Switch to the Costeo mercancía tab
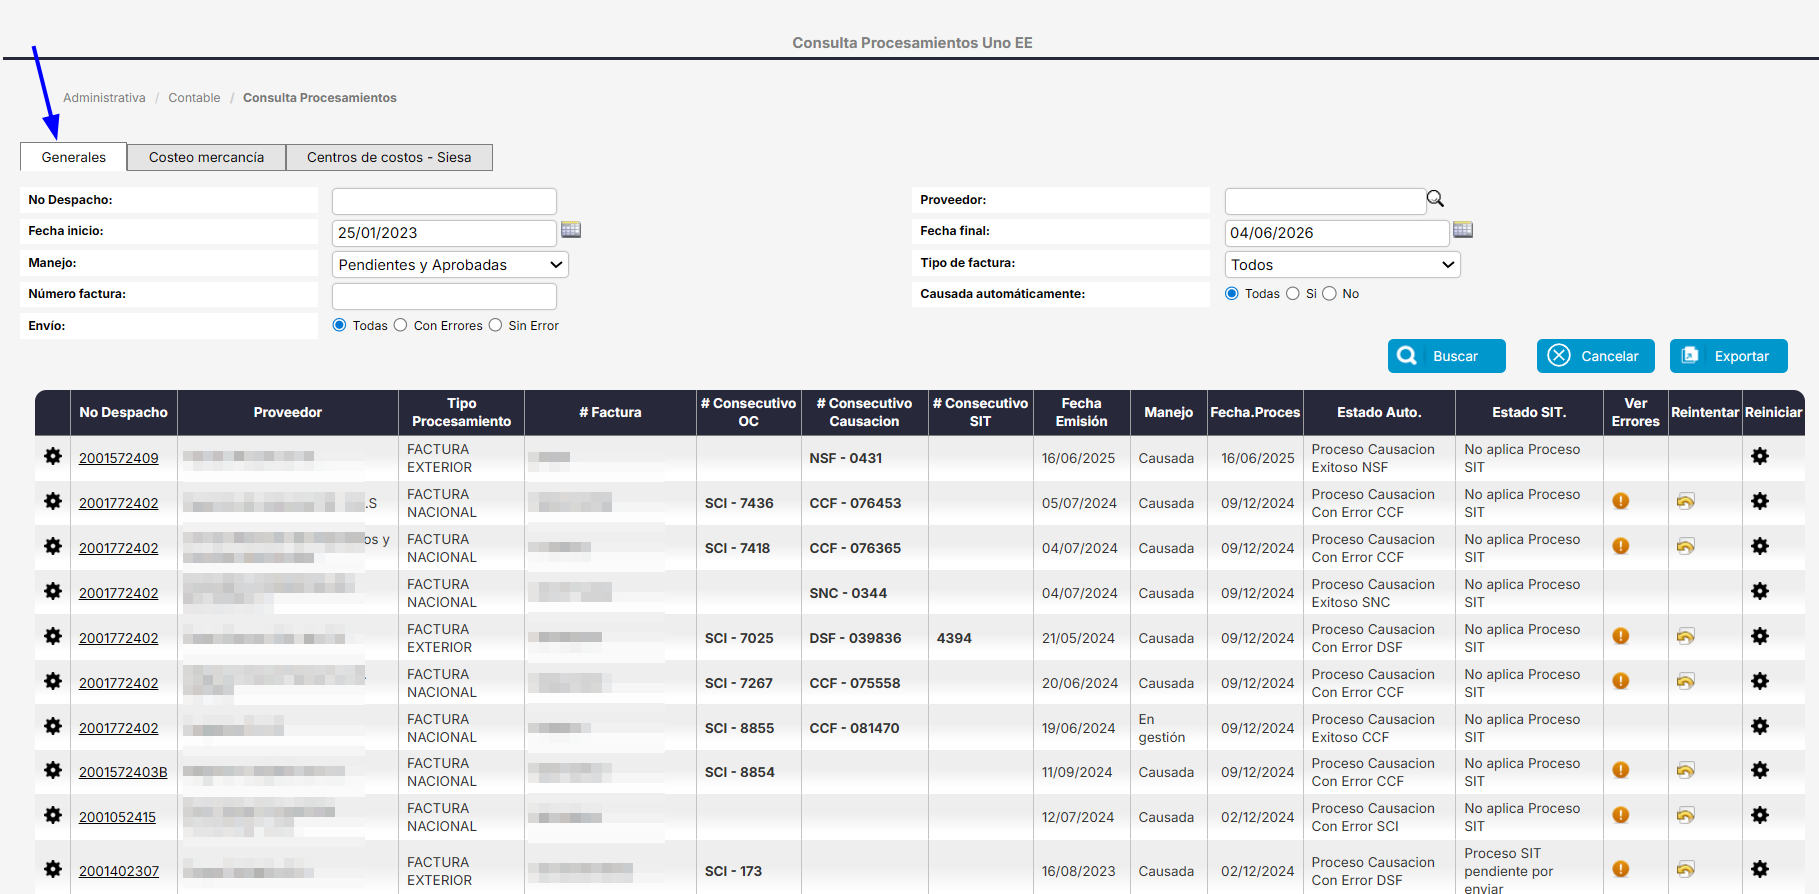This screenshot has height=894, width=1819. (x=207, y=157)
